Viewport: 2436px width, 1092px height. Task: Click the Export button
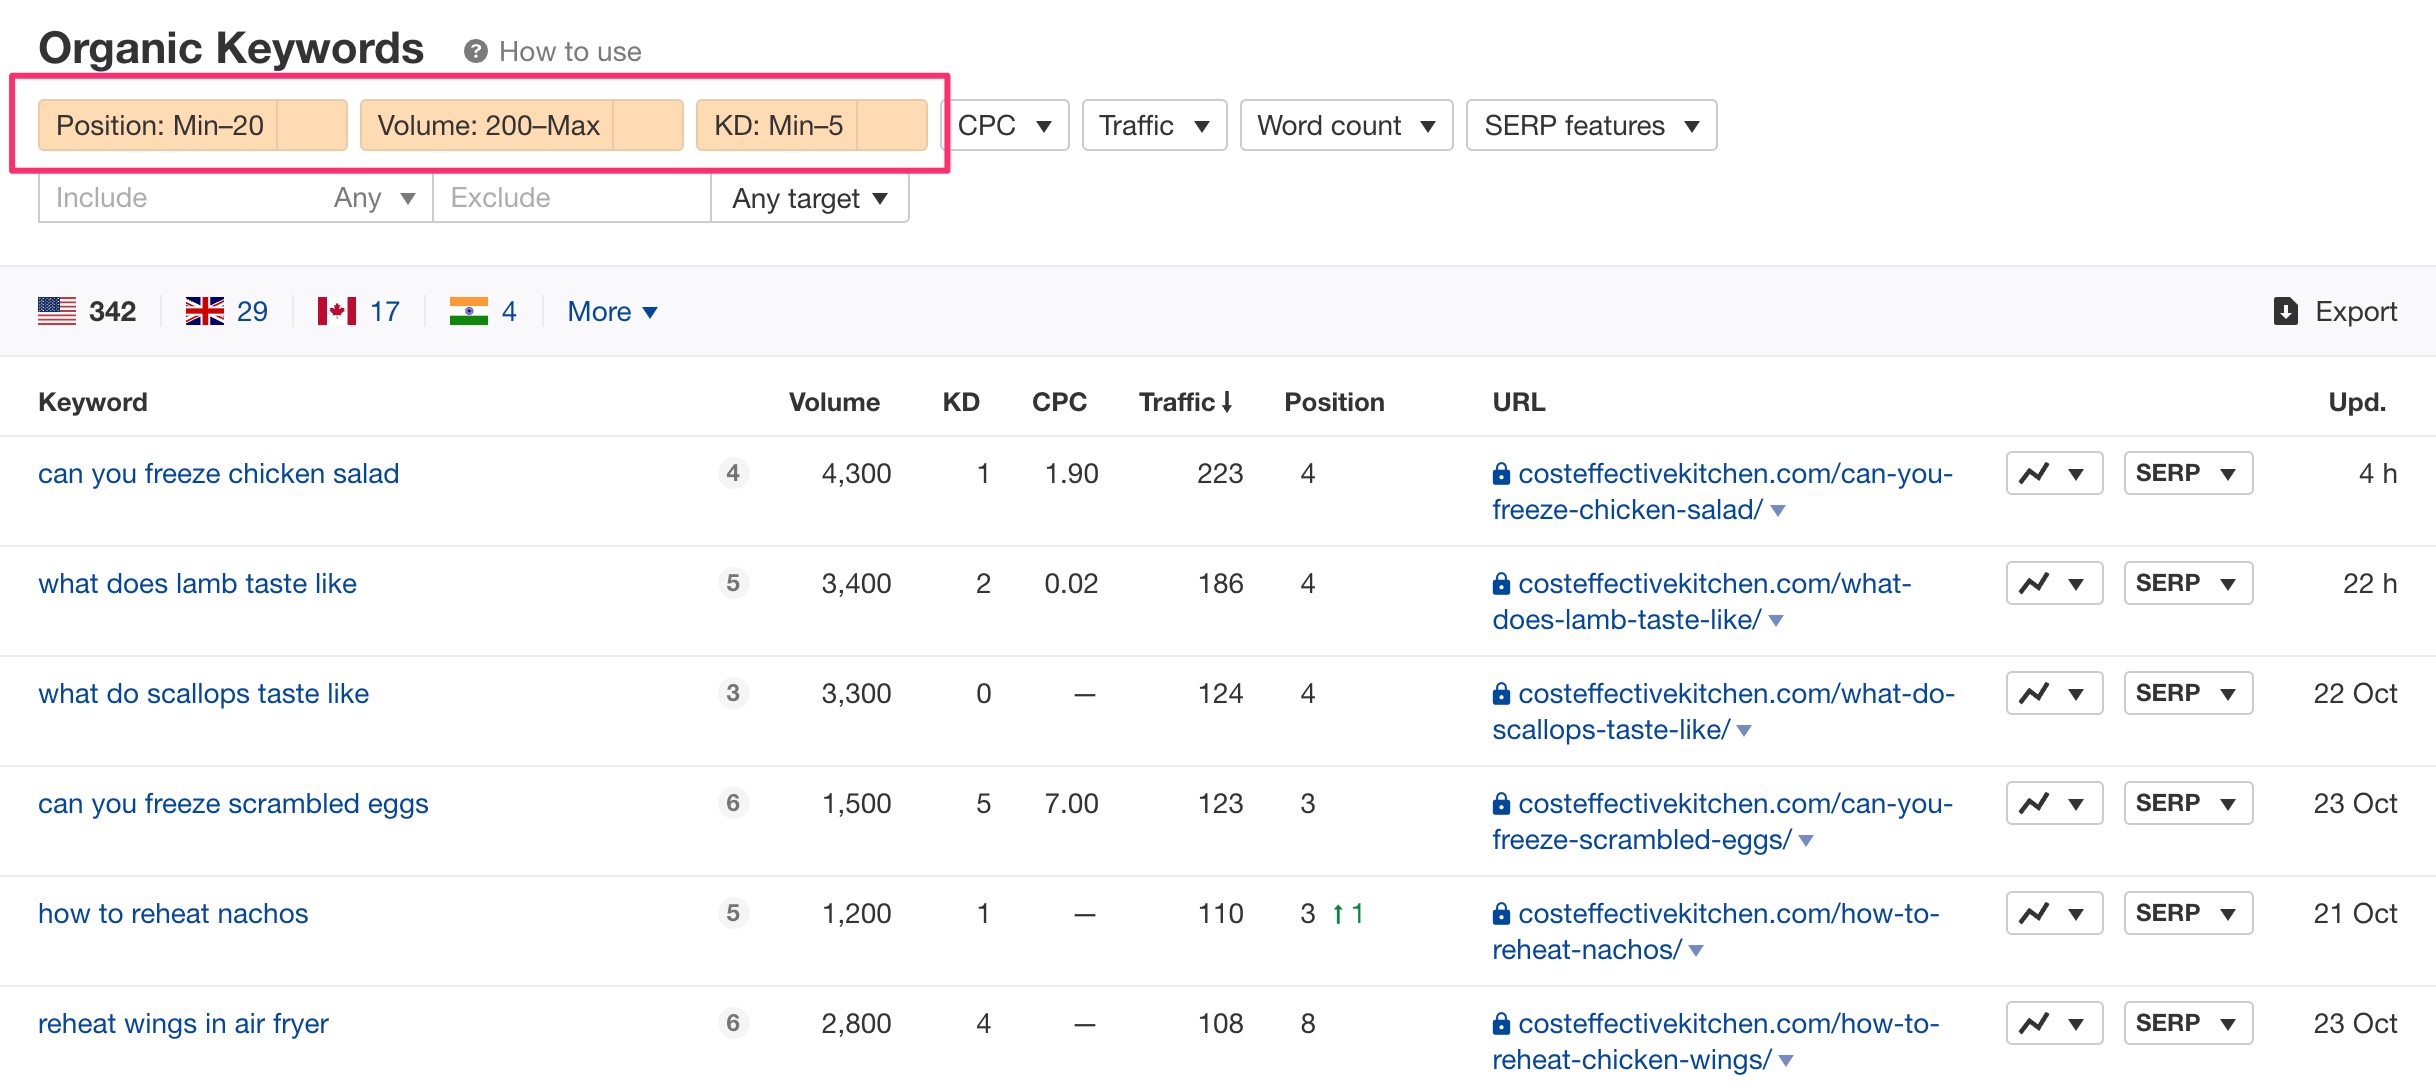2335,311
